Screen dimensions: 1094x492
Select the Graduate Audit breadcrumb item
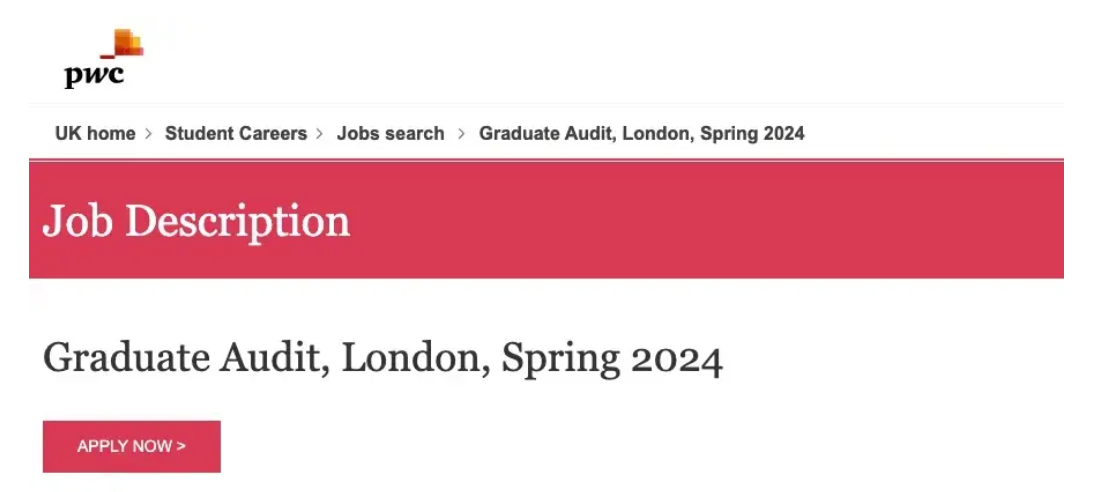point(641,133)
